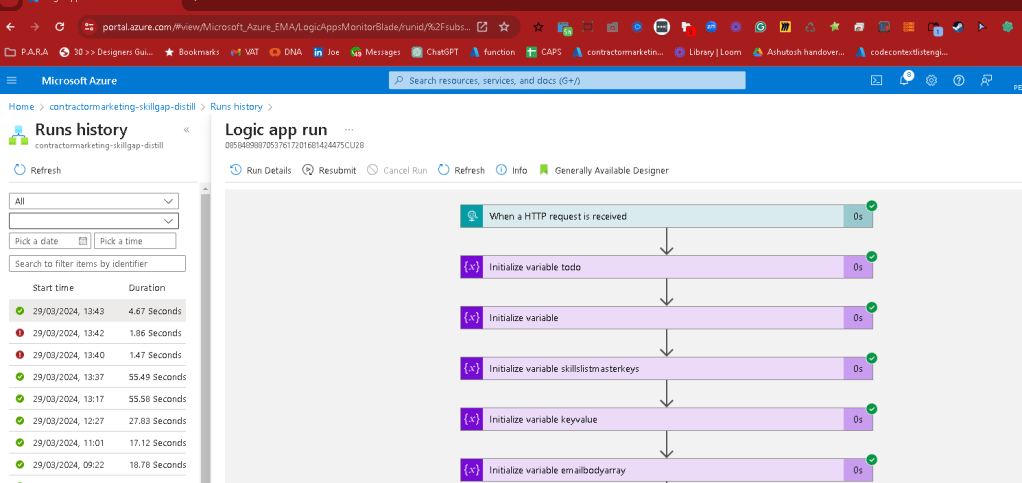Open Initialize variable emailbodyarray step
This screenshot has height=483, width=1022.
(666, 470)
